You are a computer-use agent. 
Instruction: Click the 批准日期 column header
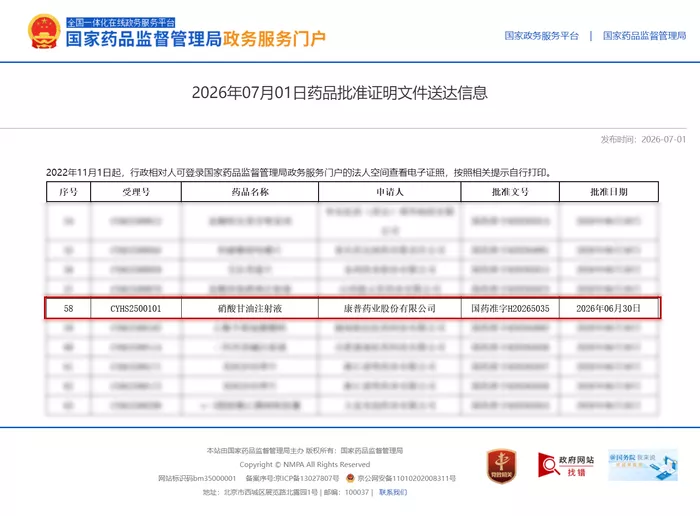(x=609, y=192)
